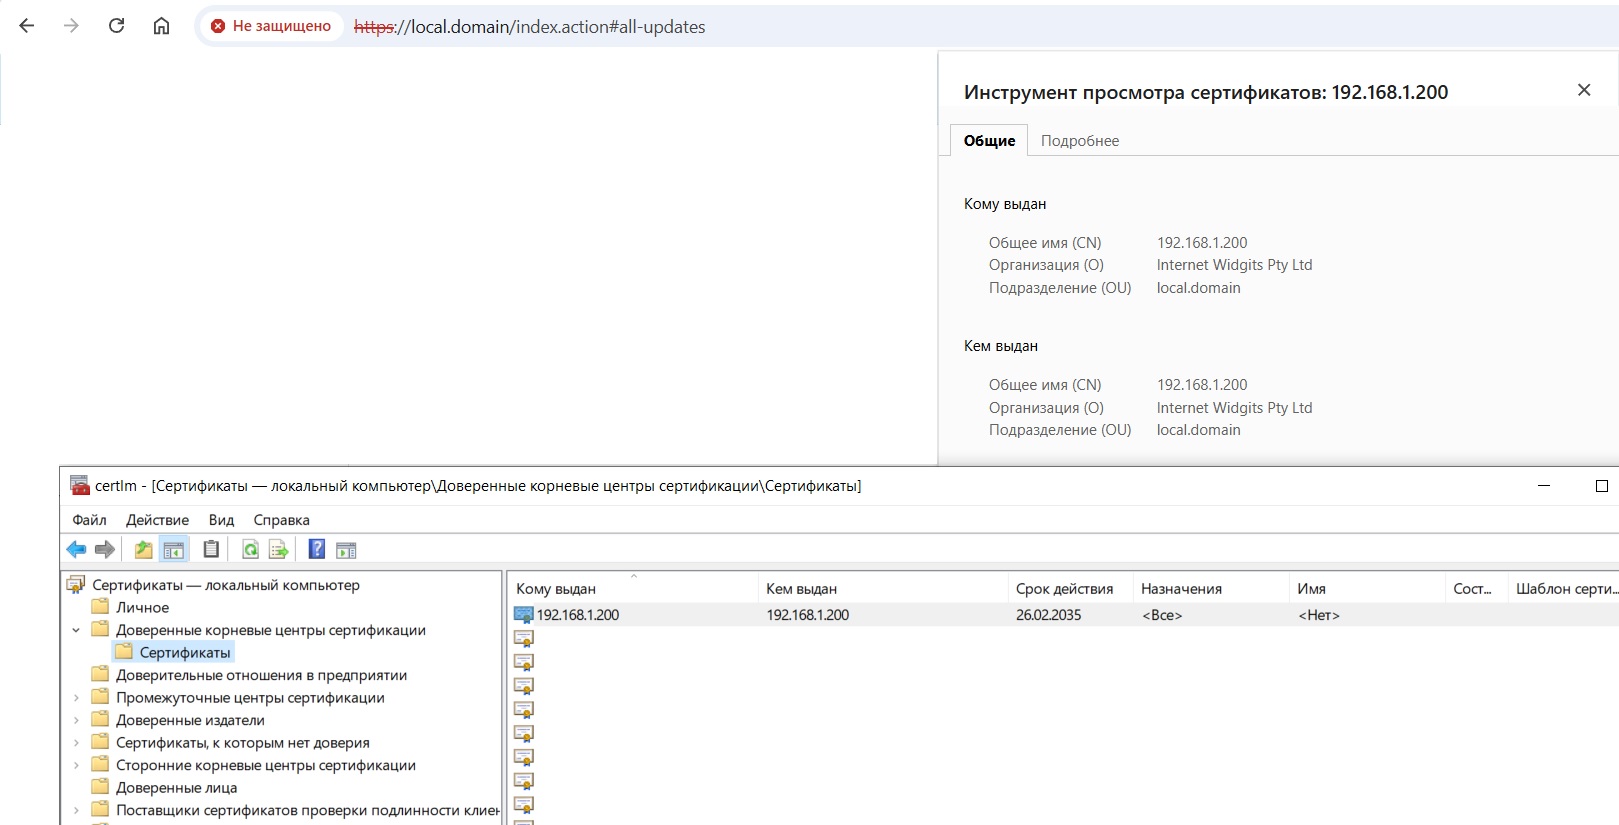
Task: Click the address bar URL
Action: (529, 27)
